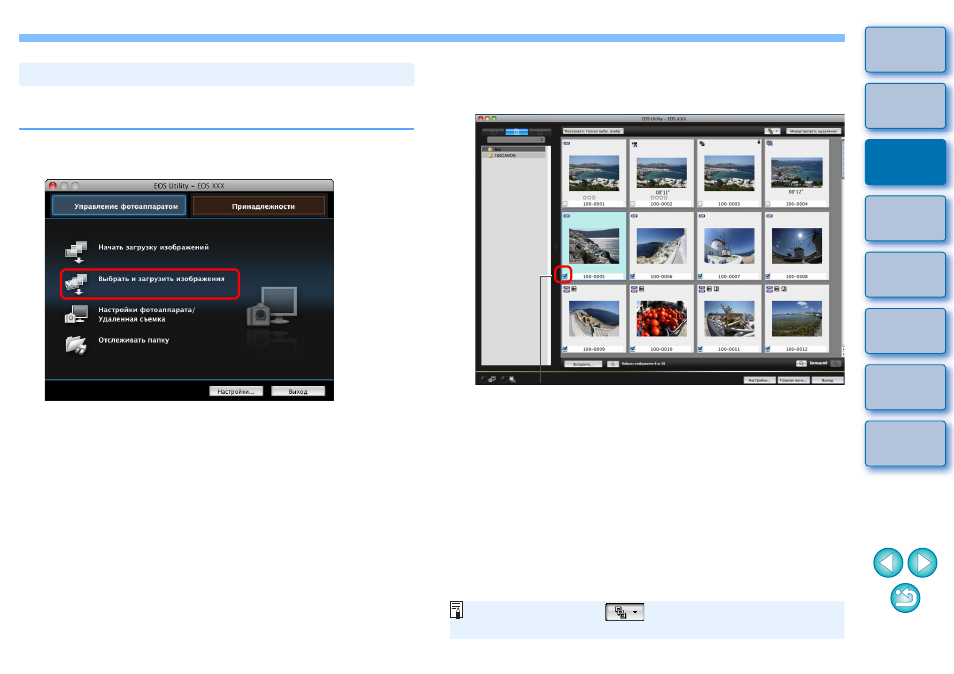This screenshot has height=674, width=954.
Task: Open the dropdown above the viewer folder tree
Action: 516,140
